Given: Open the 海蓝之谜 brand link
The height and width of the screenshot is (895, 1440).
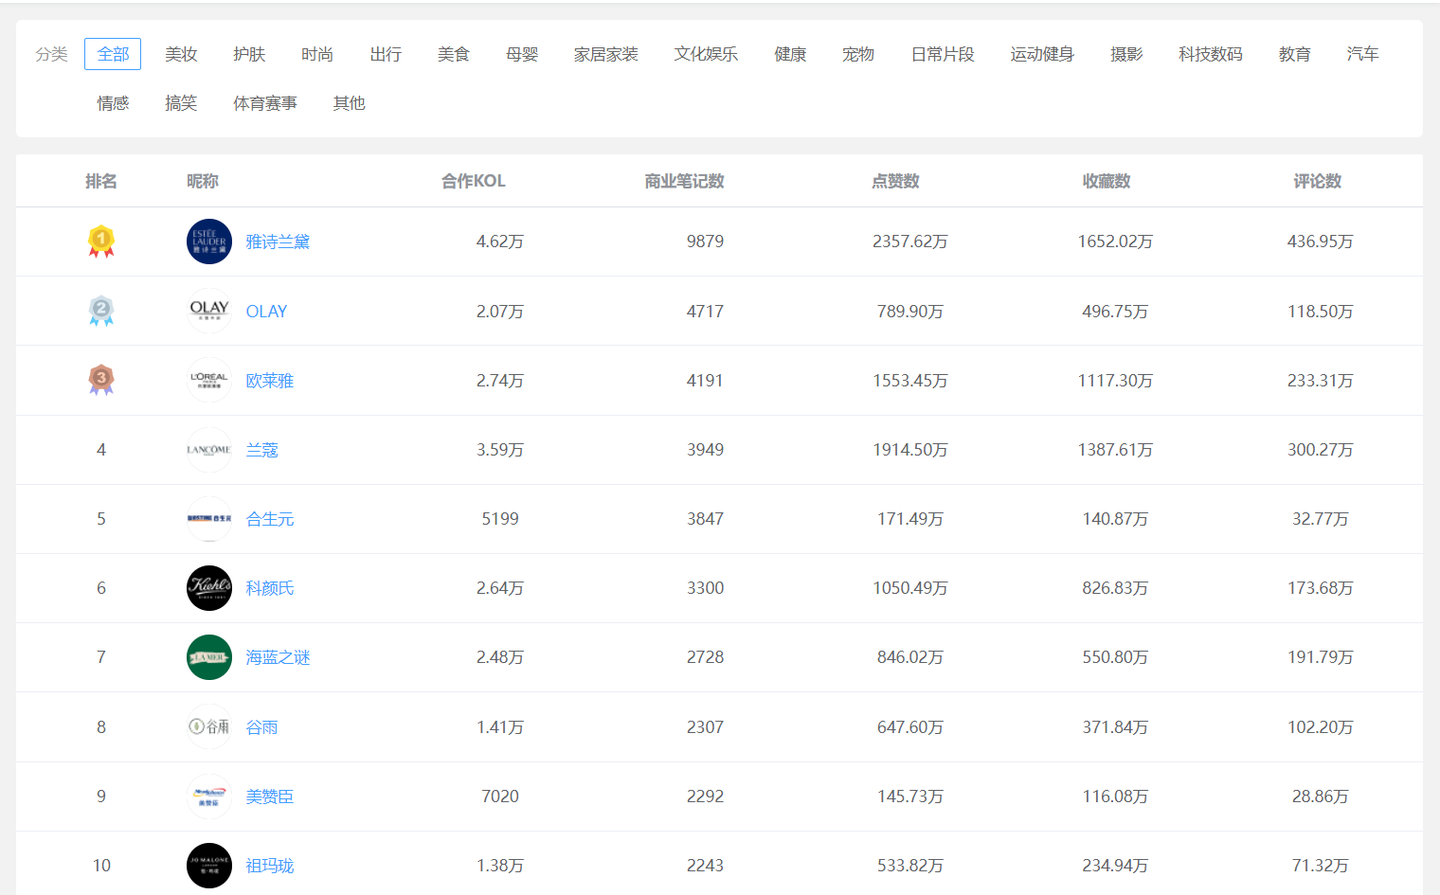Looking at the screenshot, I should point(278,657).
